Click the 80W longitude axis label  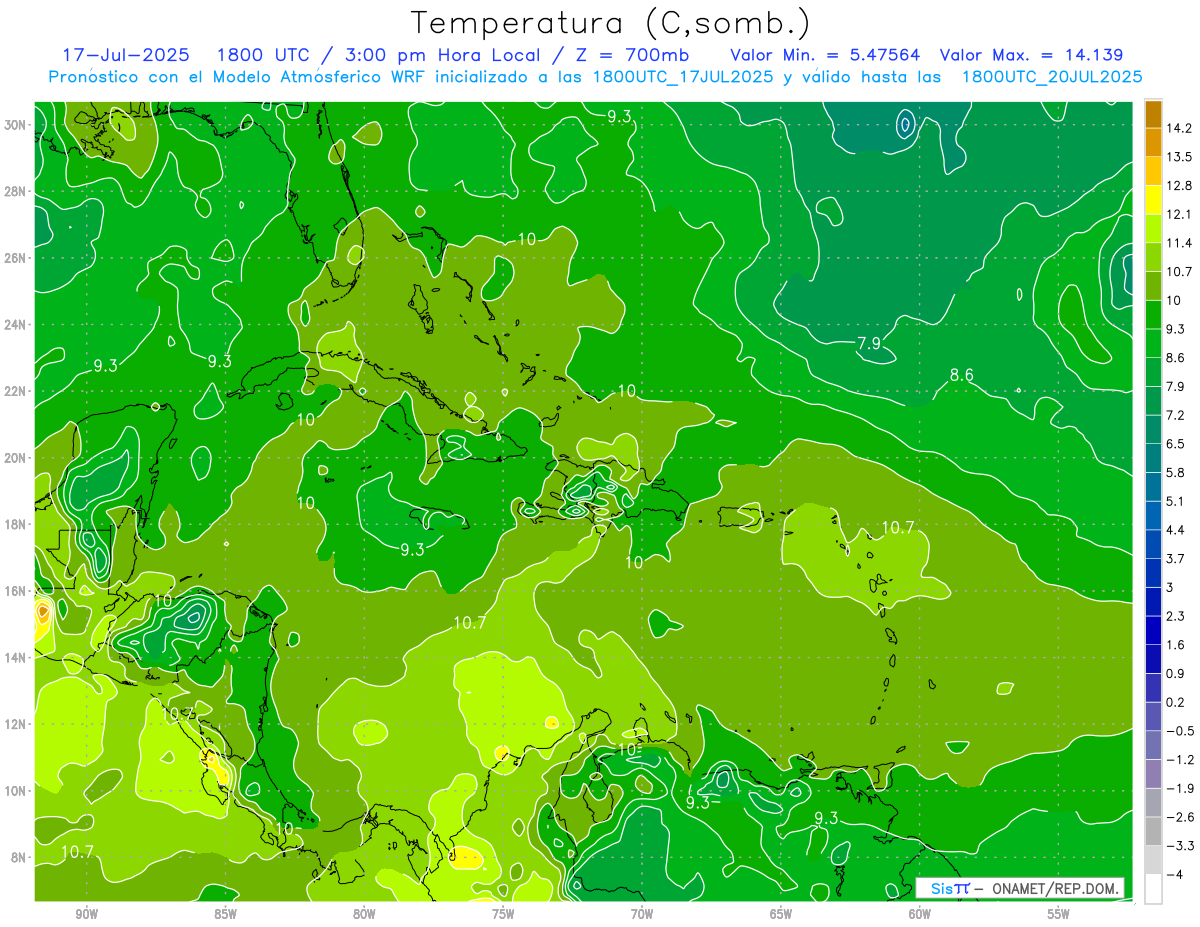point(364,914)
